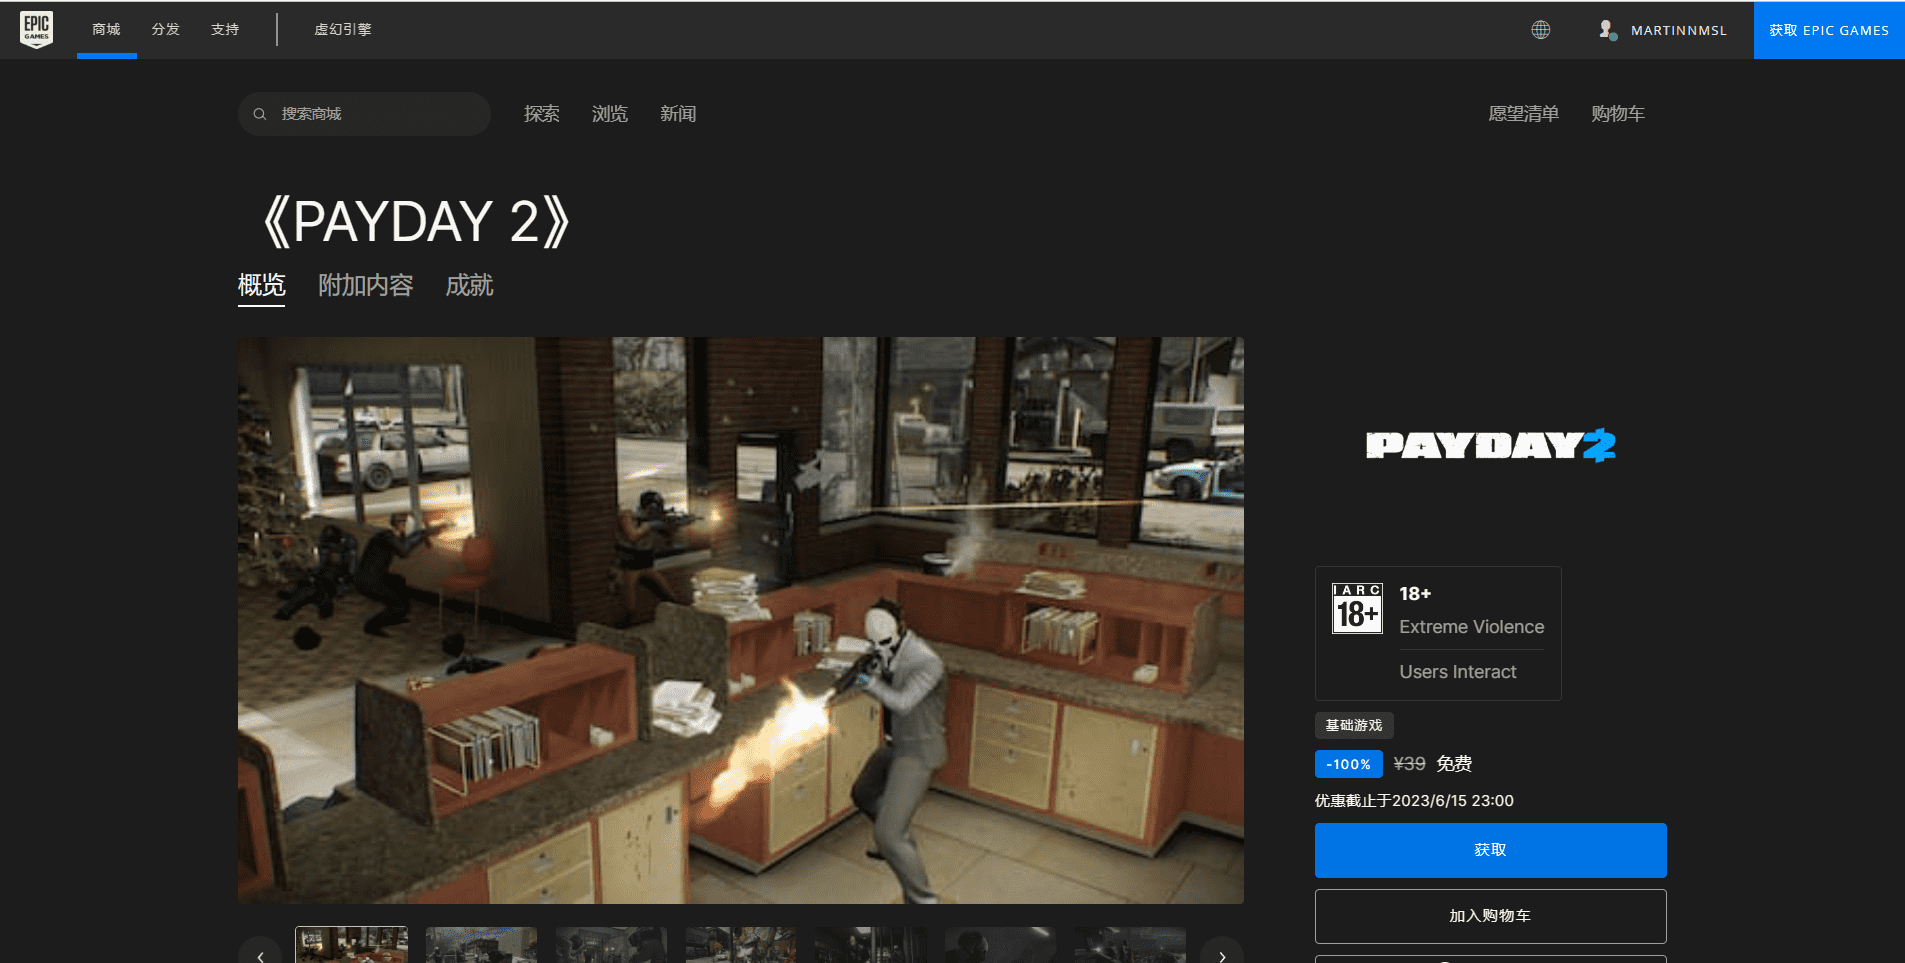
Task: Select the third screenshot thumbnail
Action: pyautogui.click(x=611, y=945)
